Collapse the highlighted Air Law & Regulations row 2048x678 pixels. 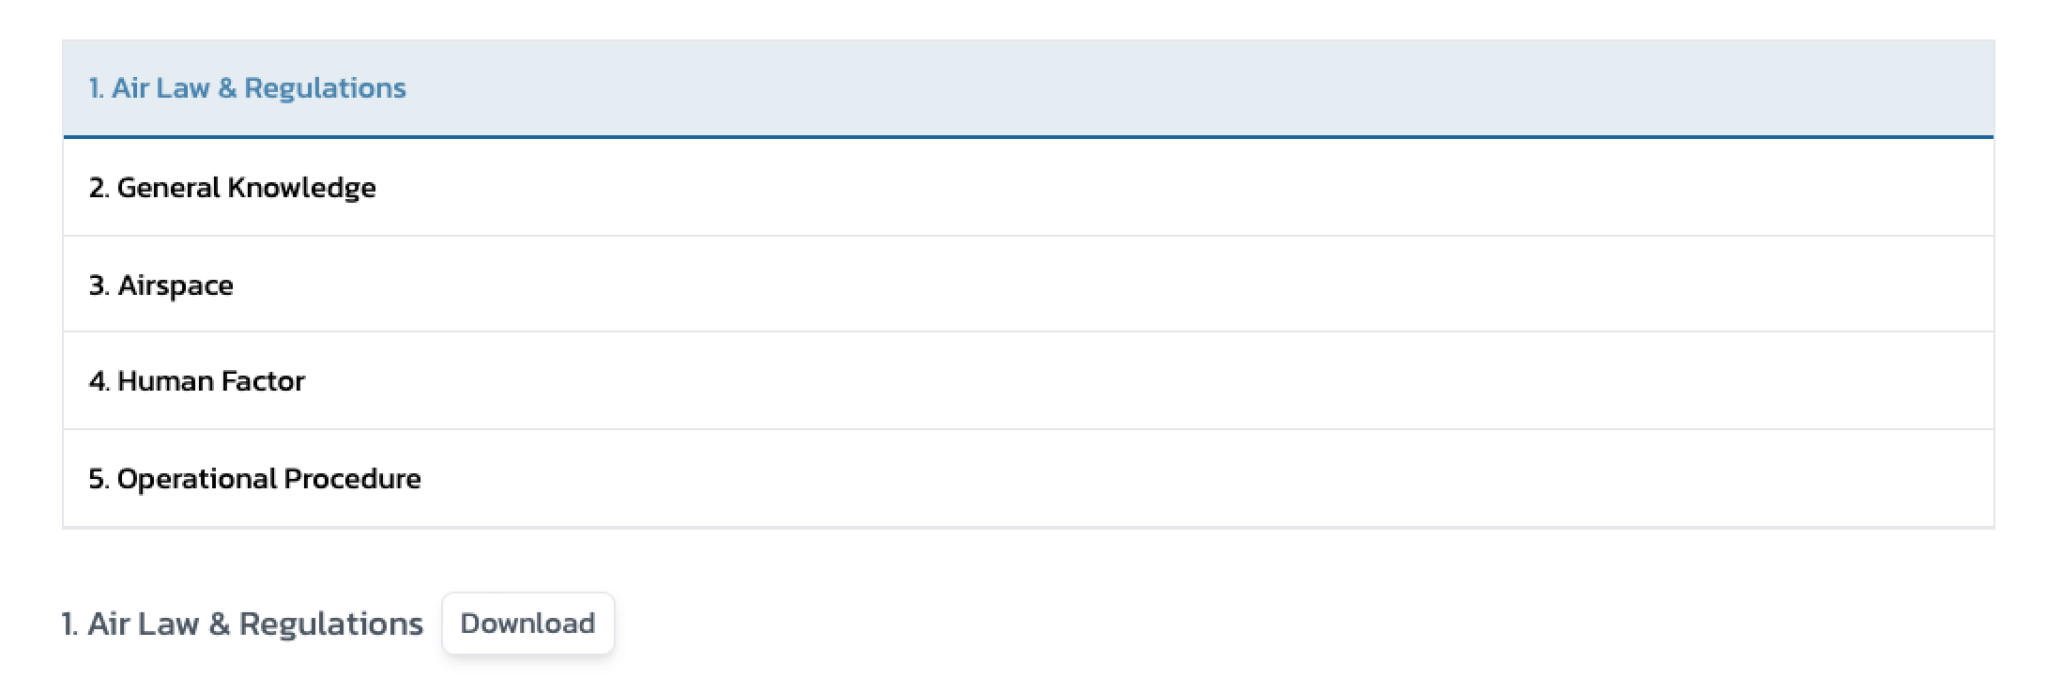click(247, 88)
